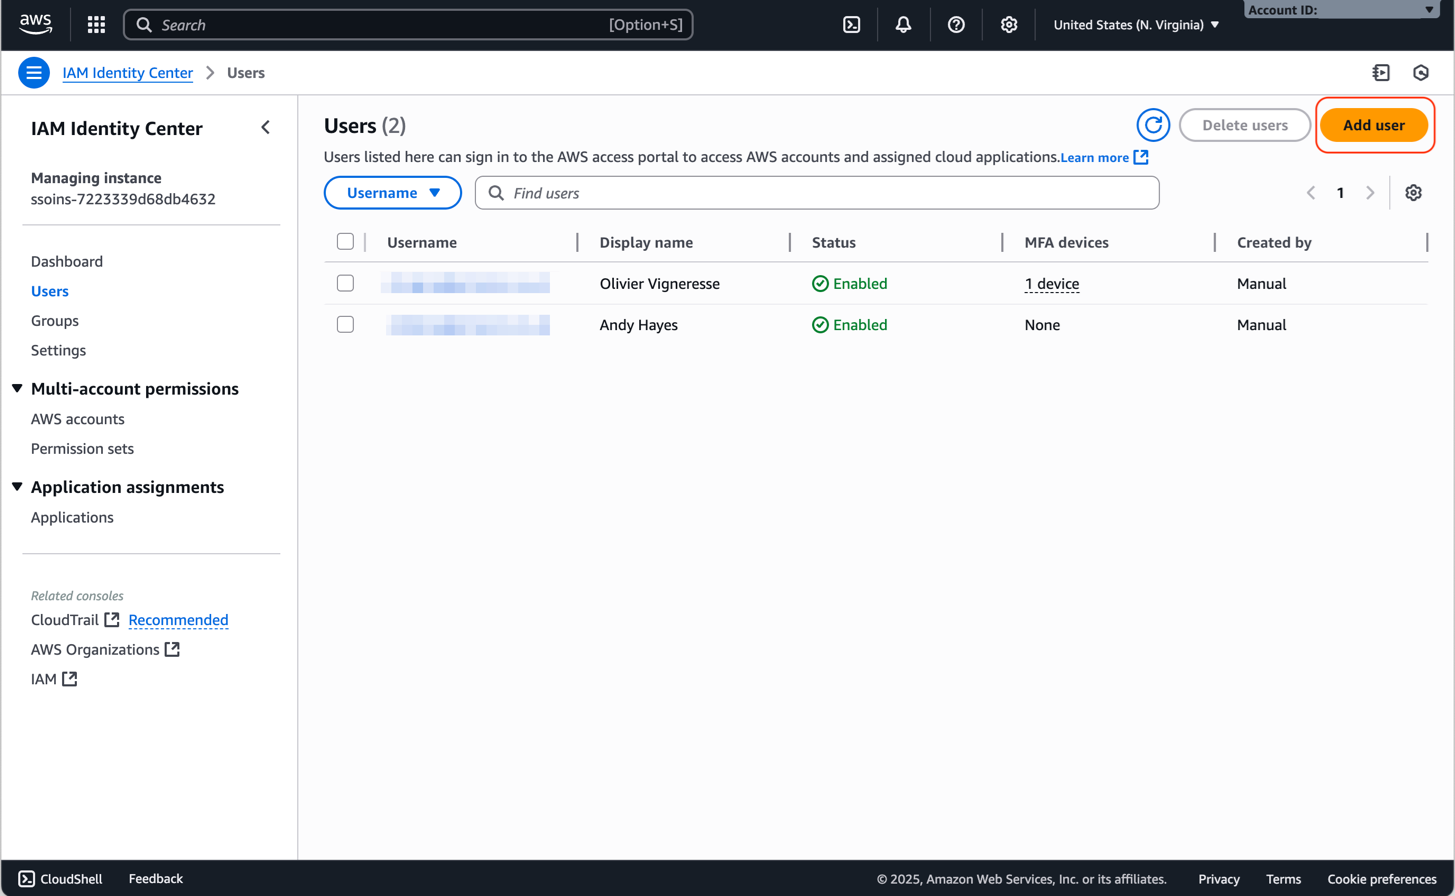
Task: Open the services grid menu
Action: tap(97, 25)
